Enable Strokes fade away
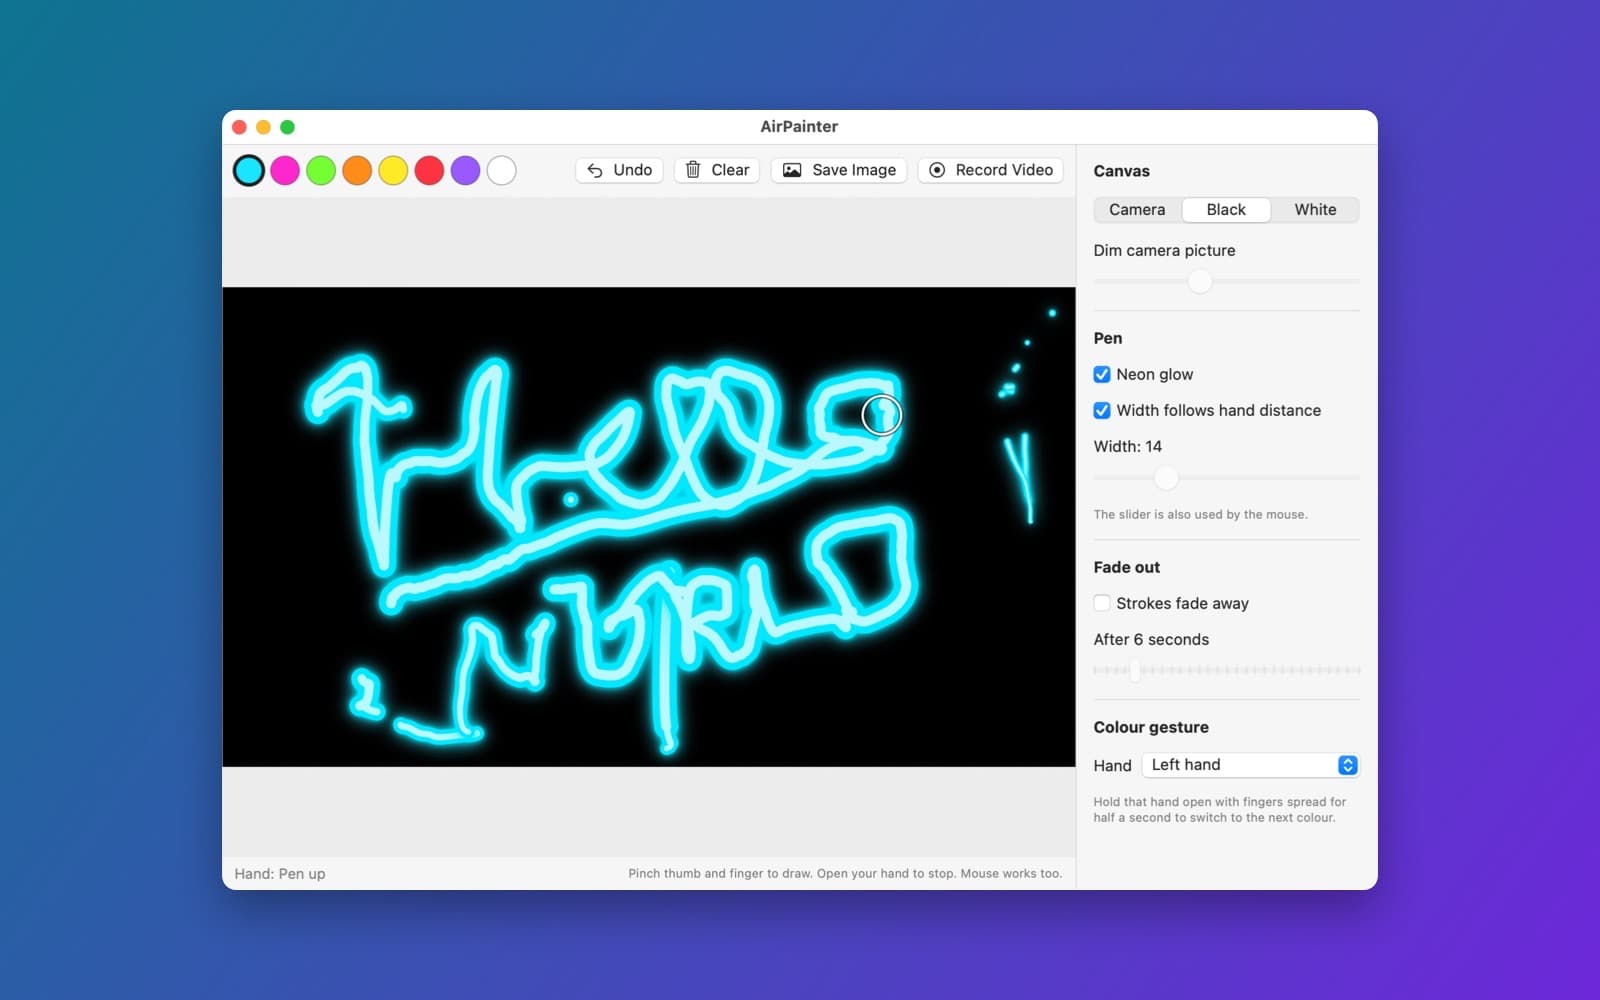Screen dimensions: 1600x1000 point(1102,603)
